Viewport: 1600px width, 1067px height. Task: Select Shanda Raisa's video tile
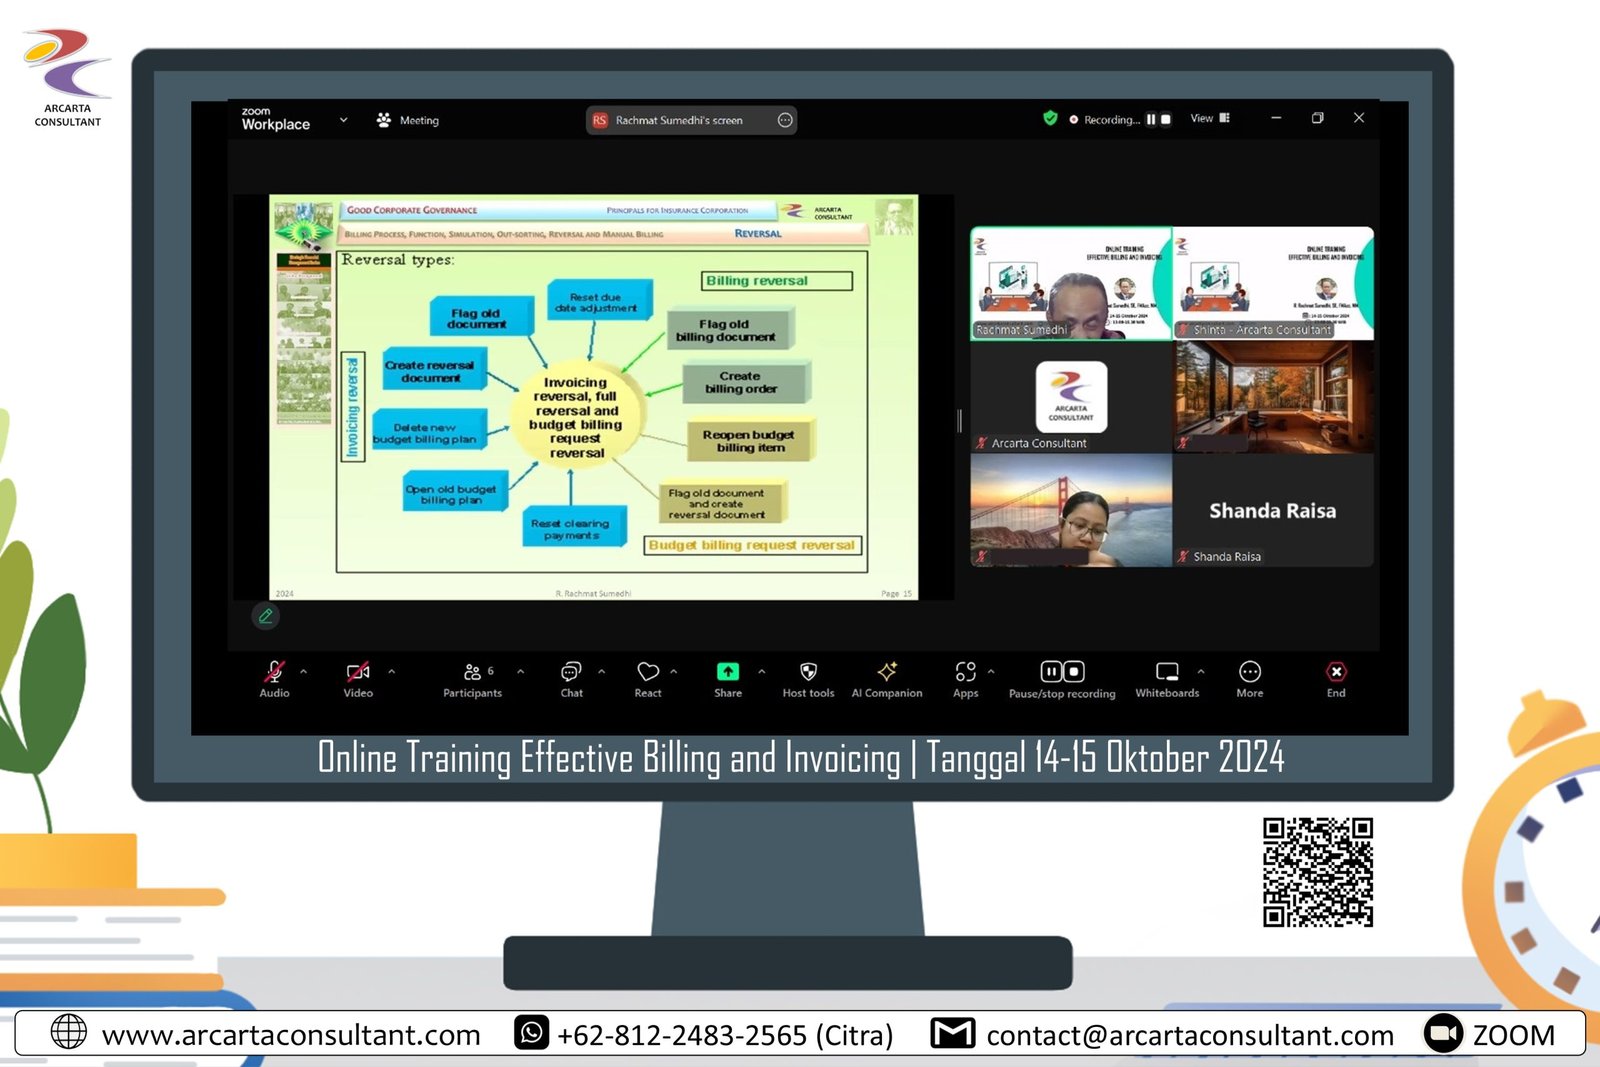(x=1272, y=511)
